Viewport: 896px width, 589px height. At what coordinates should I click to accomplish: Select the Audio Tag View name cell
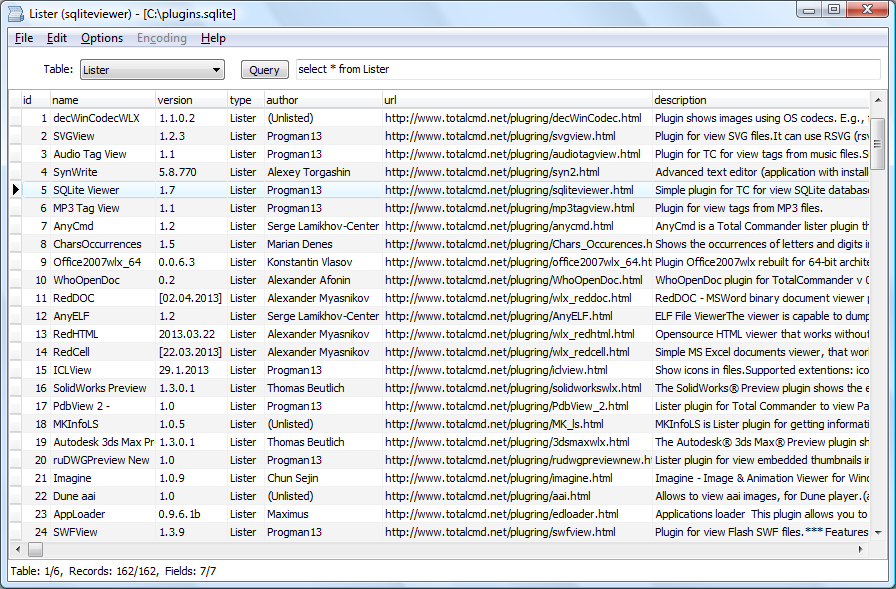tap(102, 154)
